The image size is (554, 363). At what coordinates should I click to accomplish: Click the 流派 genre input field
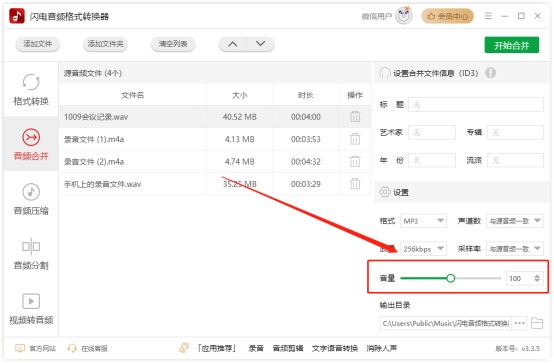click(x=515, y=160)
